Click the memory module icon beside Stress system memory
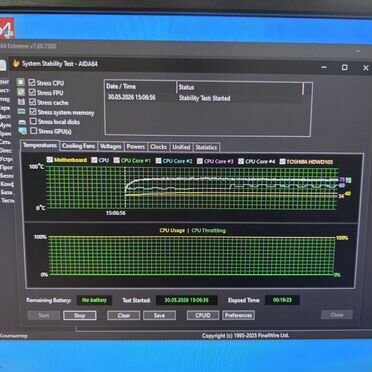372x372 pixels. 22,112
